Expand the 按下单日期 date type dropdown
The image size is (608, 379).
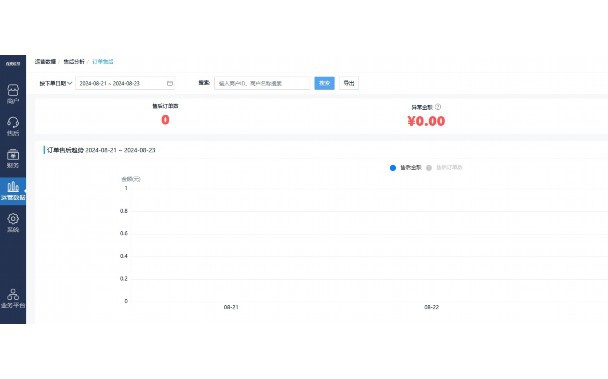click(56, 83)
